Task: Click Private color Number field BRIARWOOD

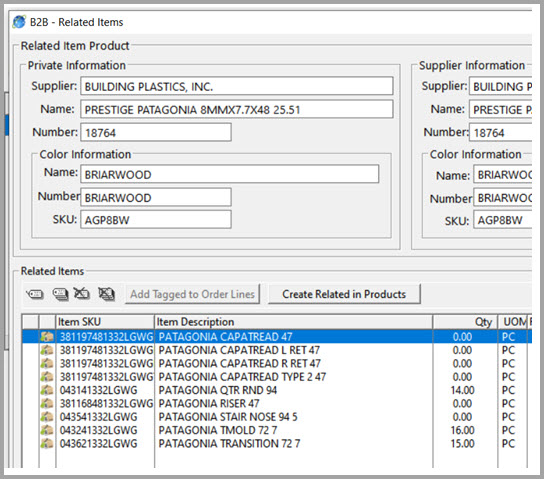Action: (156, 197)
